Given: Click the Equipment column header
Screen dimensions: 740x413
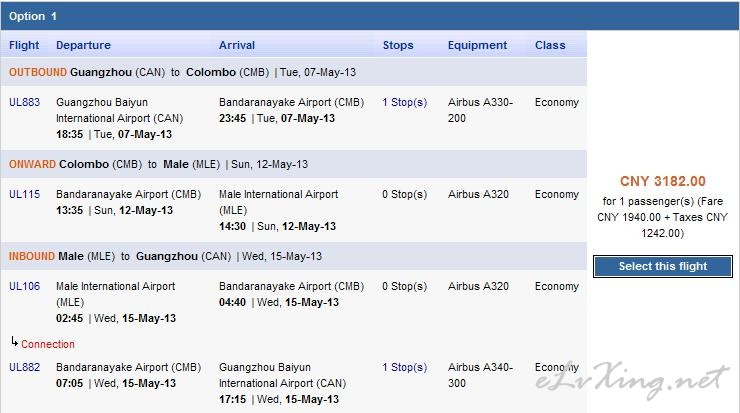Looking at the screenshot, I should point(477,45).
